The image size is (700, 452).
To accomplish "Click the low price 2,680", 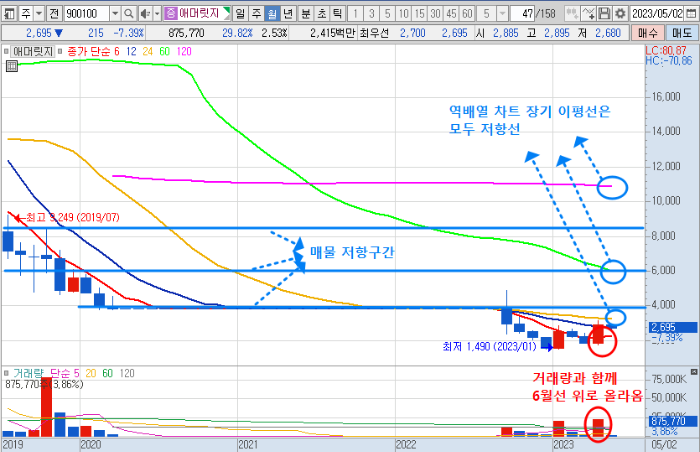I will 608,33.
